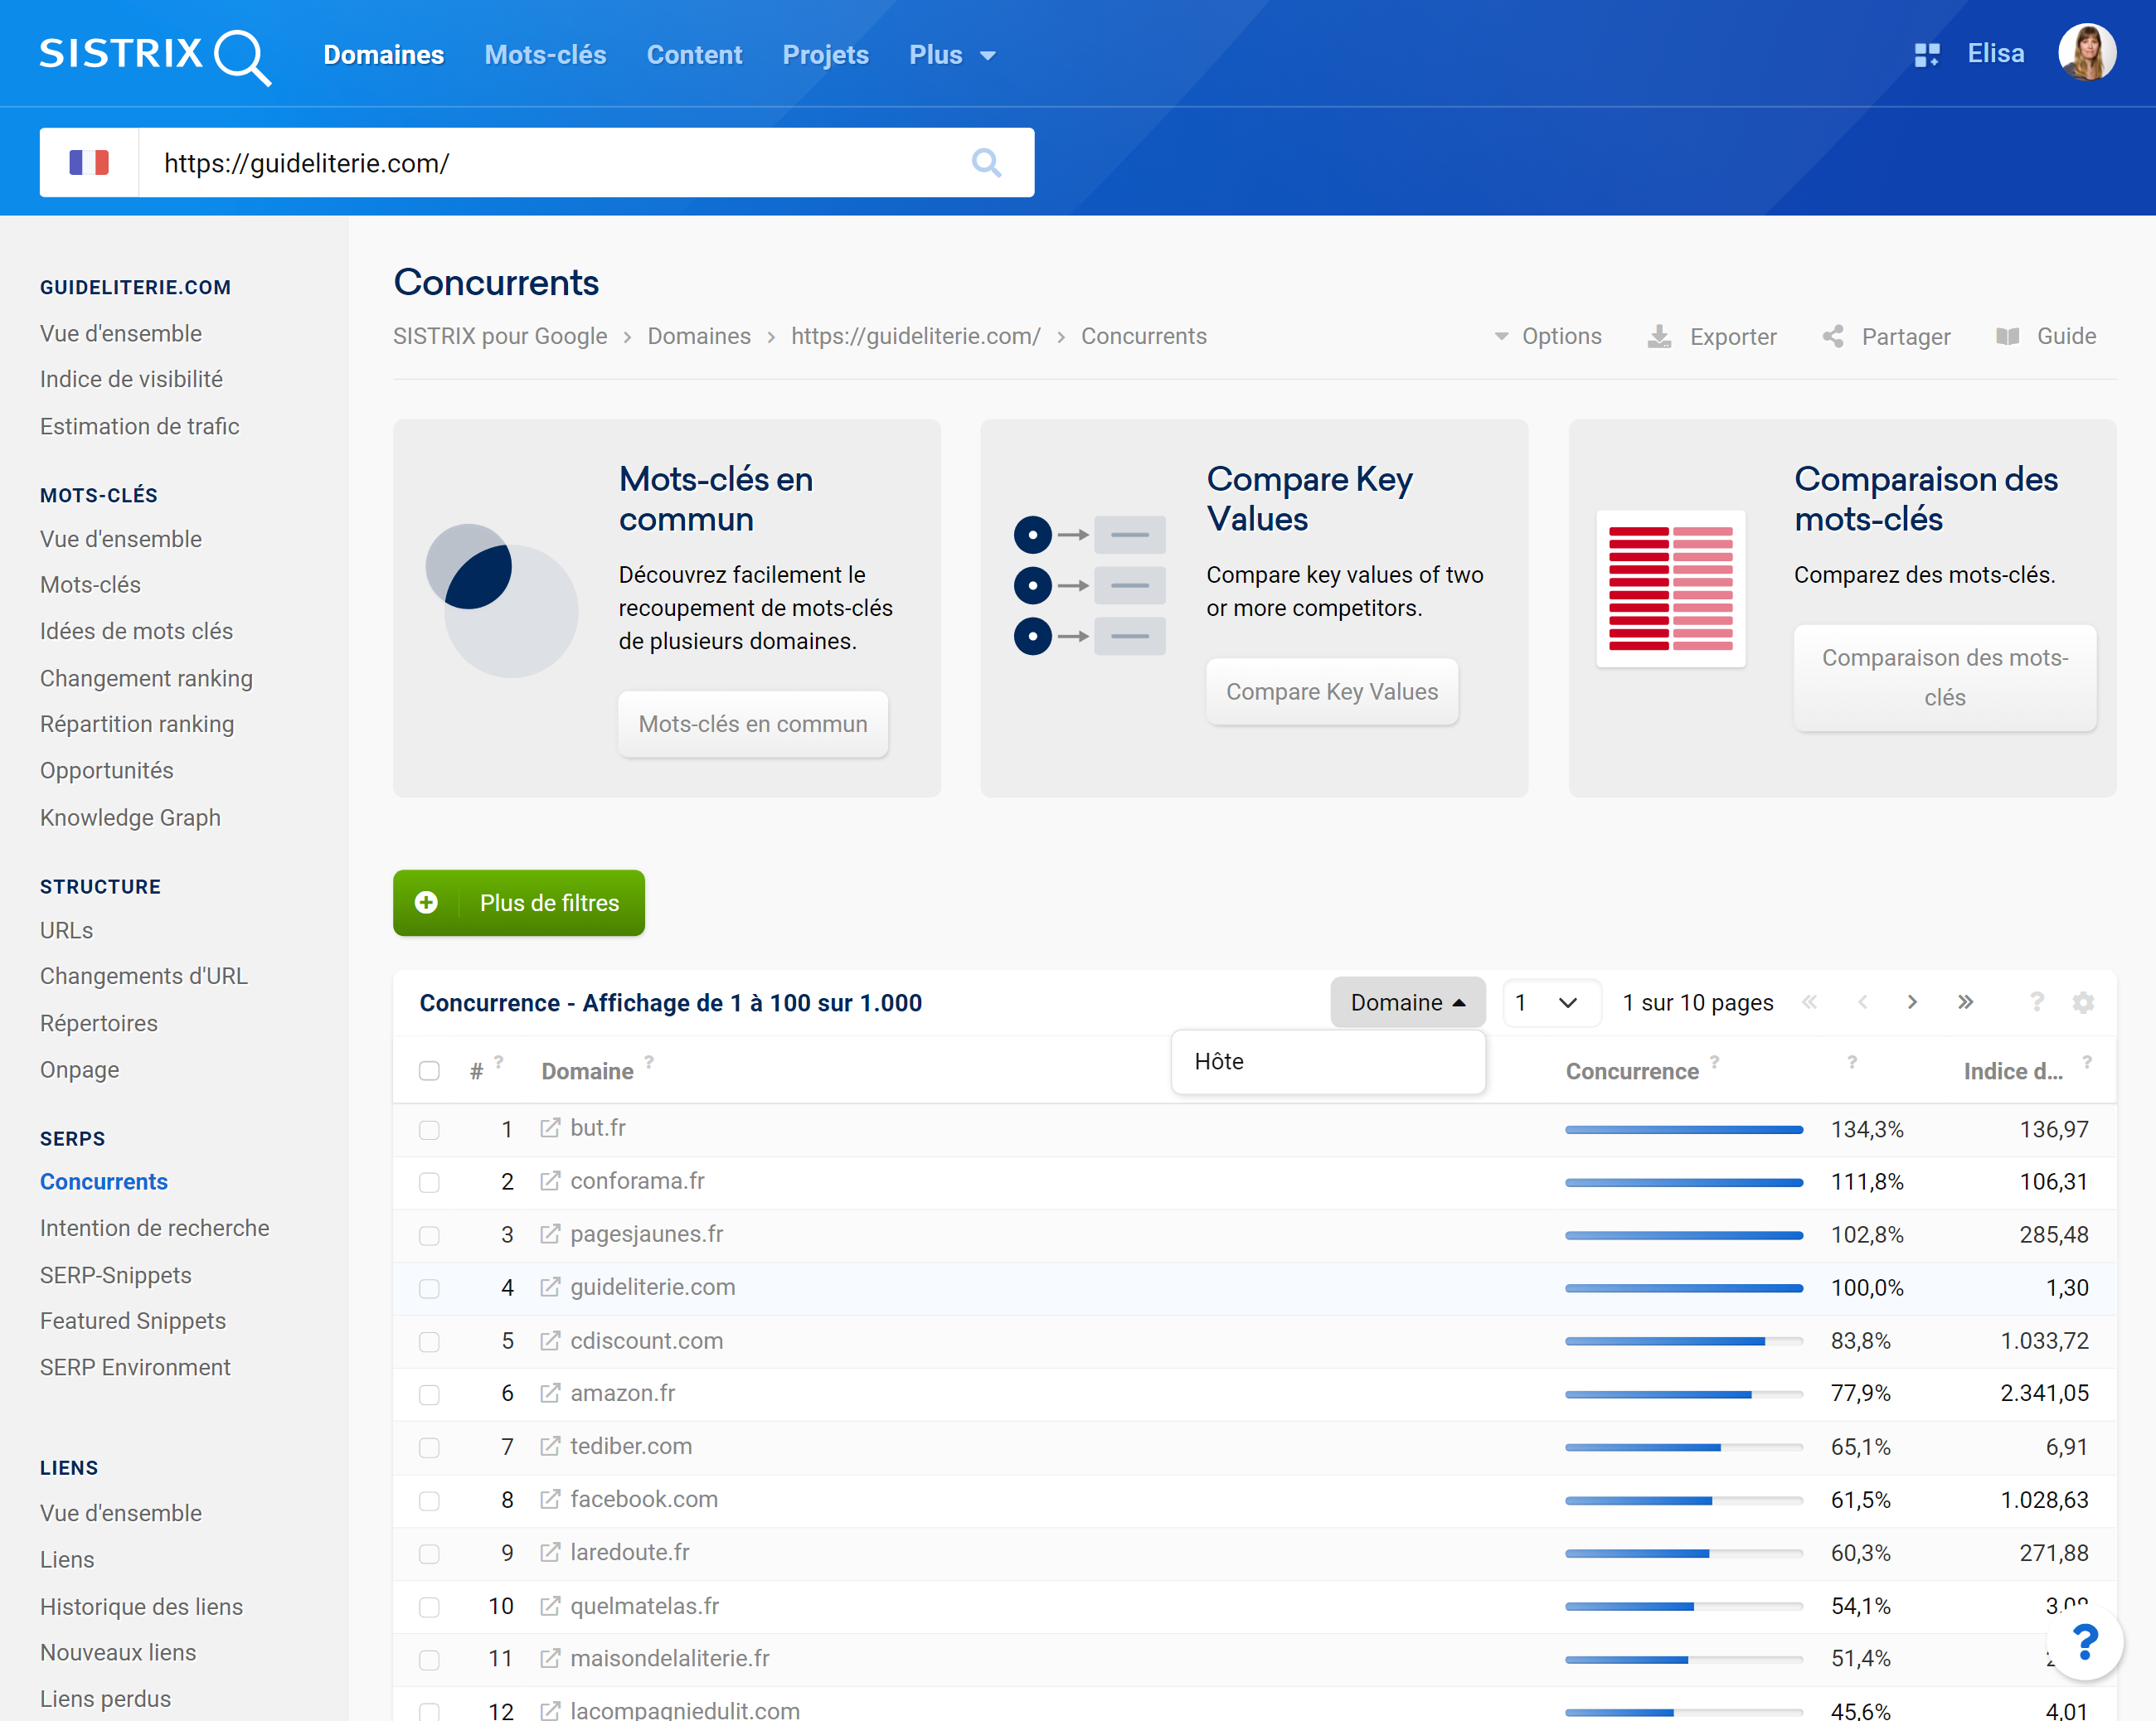
Task: Check the box for tediber.com row
Action: point(429,1448)
